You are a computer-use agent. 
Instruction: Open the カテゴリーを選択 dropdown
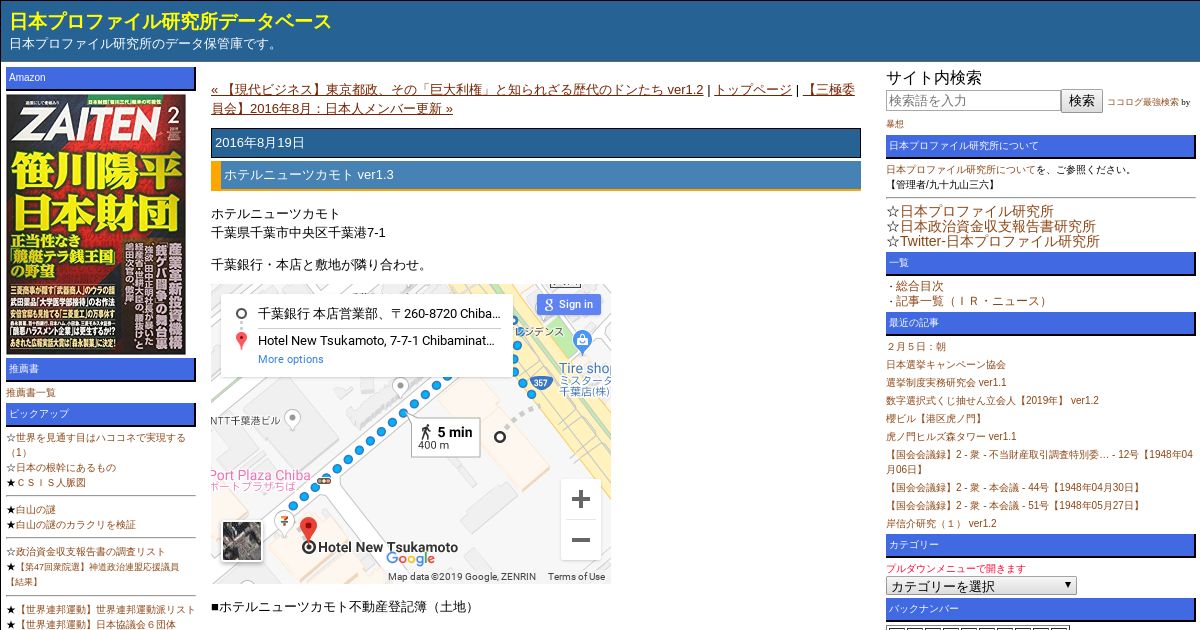[981, 586]
